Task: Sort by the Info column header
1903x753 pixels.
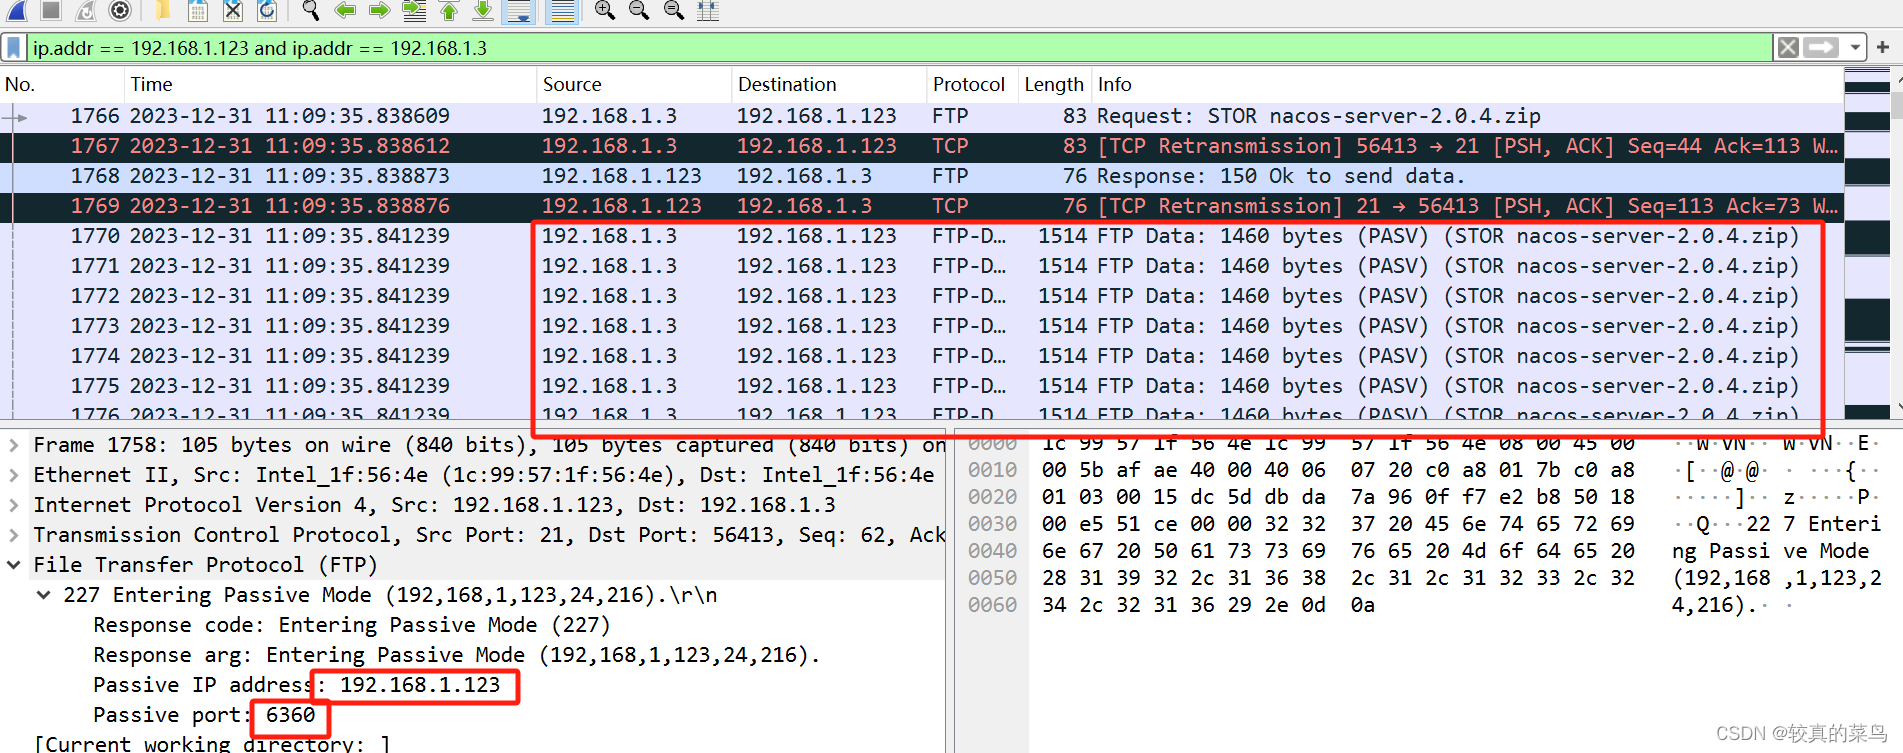Action: [x=1467, y=84]
